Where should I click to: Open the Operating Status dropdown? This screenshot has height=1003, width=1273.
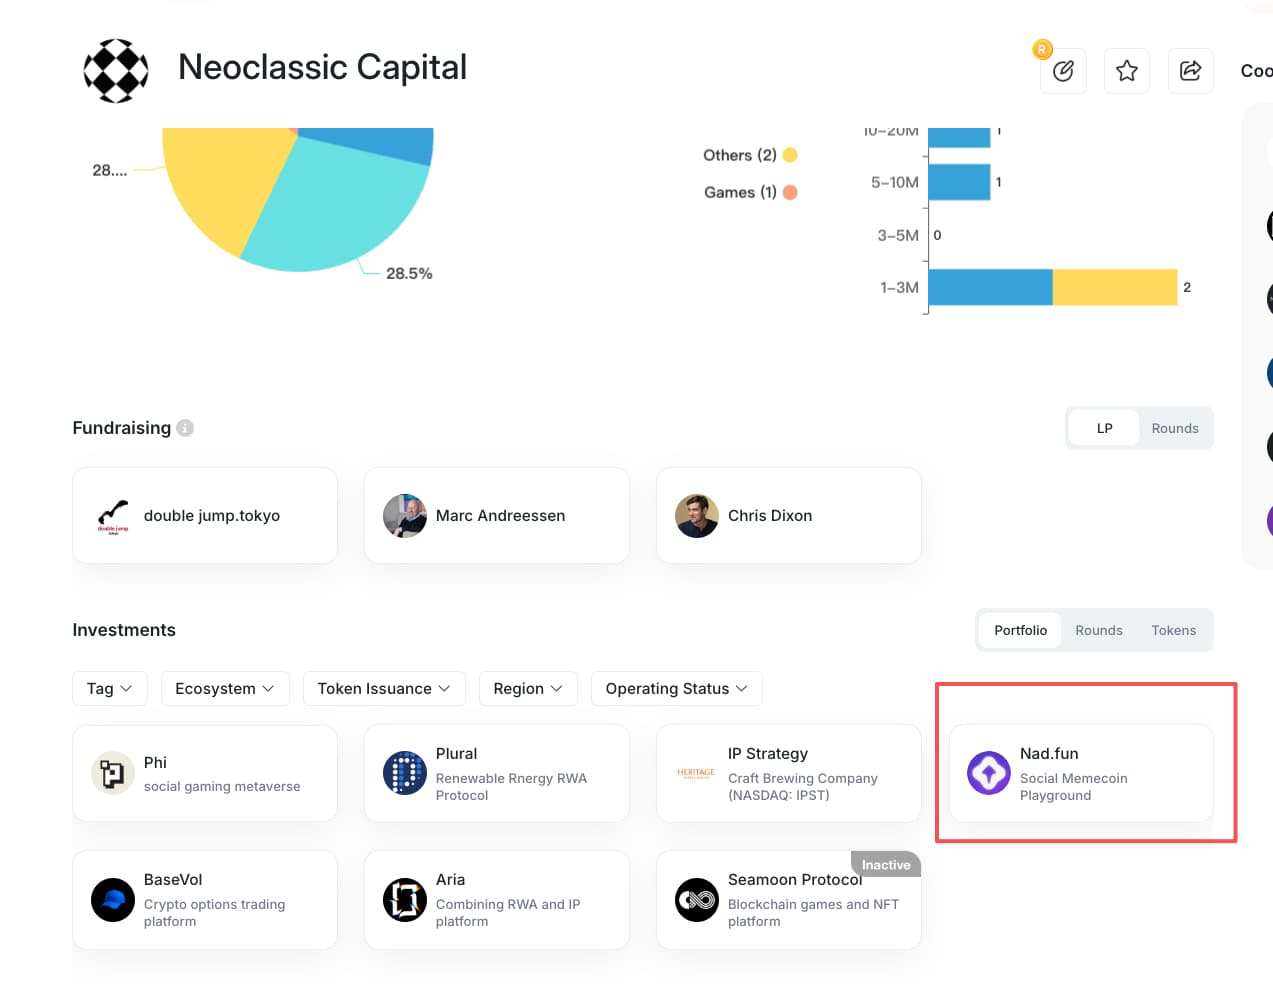676,688
